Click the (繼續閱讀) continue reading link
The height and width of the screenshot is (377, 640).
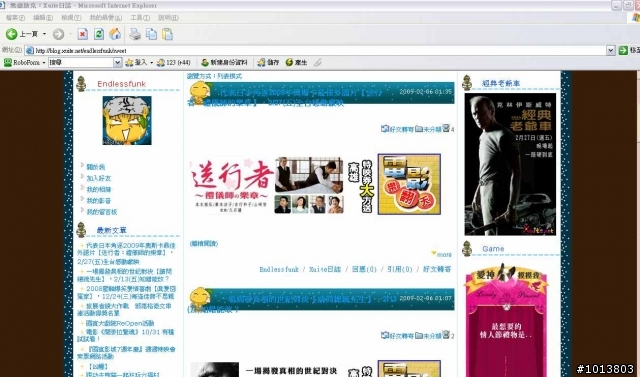pyautogui.click(x=204, y=244)
